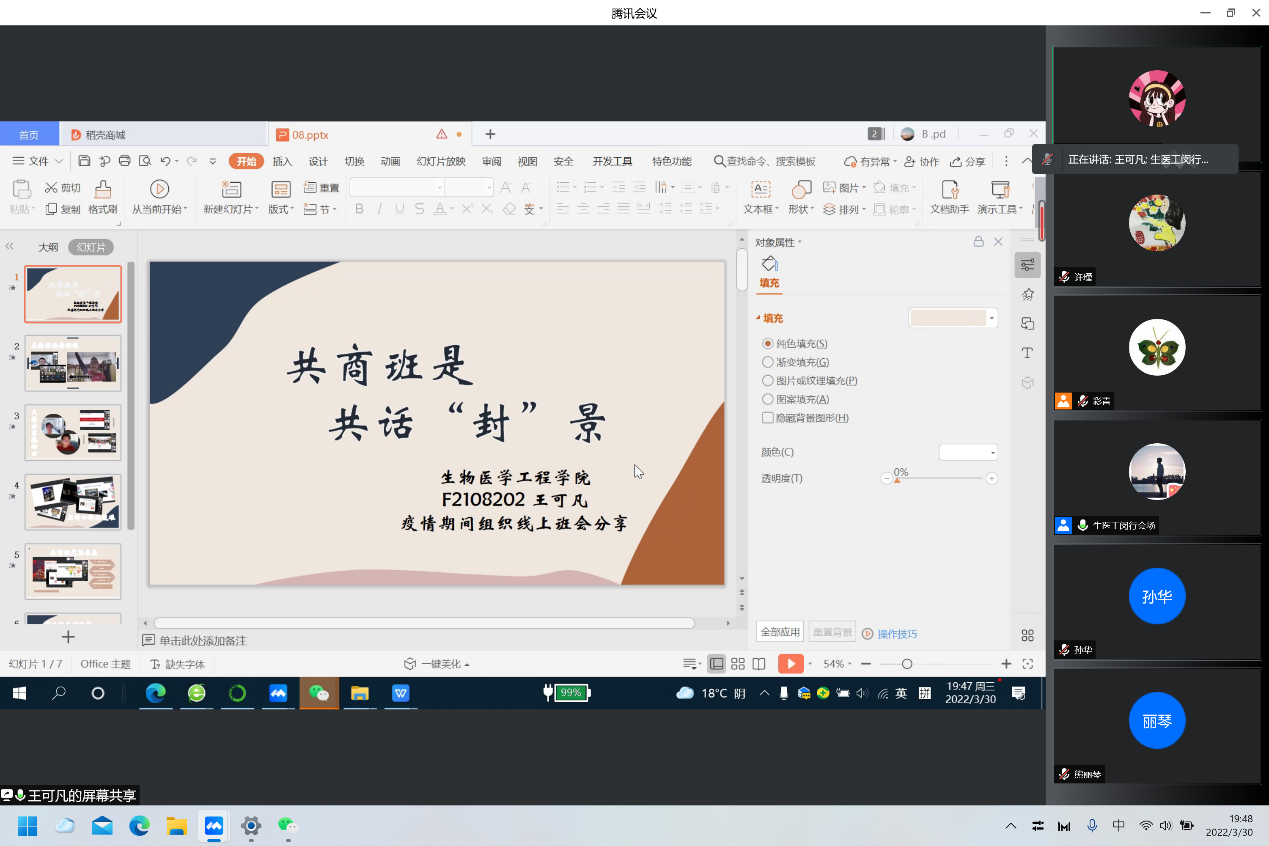The height and width of the screenshot is (846, 1269).
Task: Click the orange slideshow play button in status bar
Action: tap(790, 664)
